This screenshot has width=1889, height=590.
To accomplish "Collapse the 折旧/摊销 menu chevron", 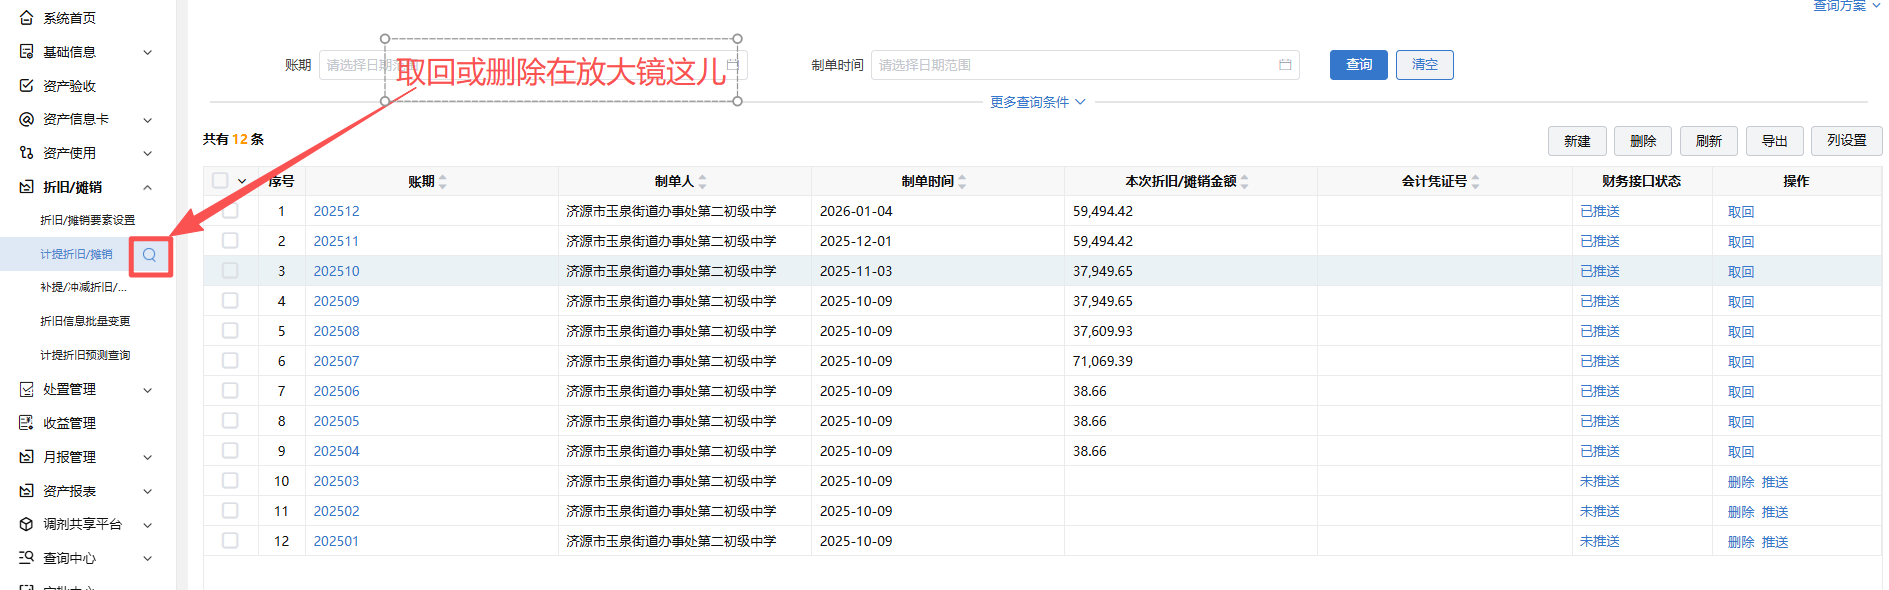I will coord(148,187).
